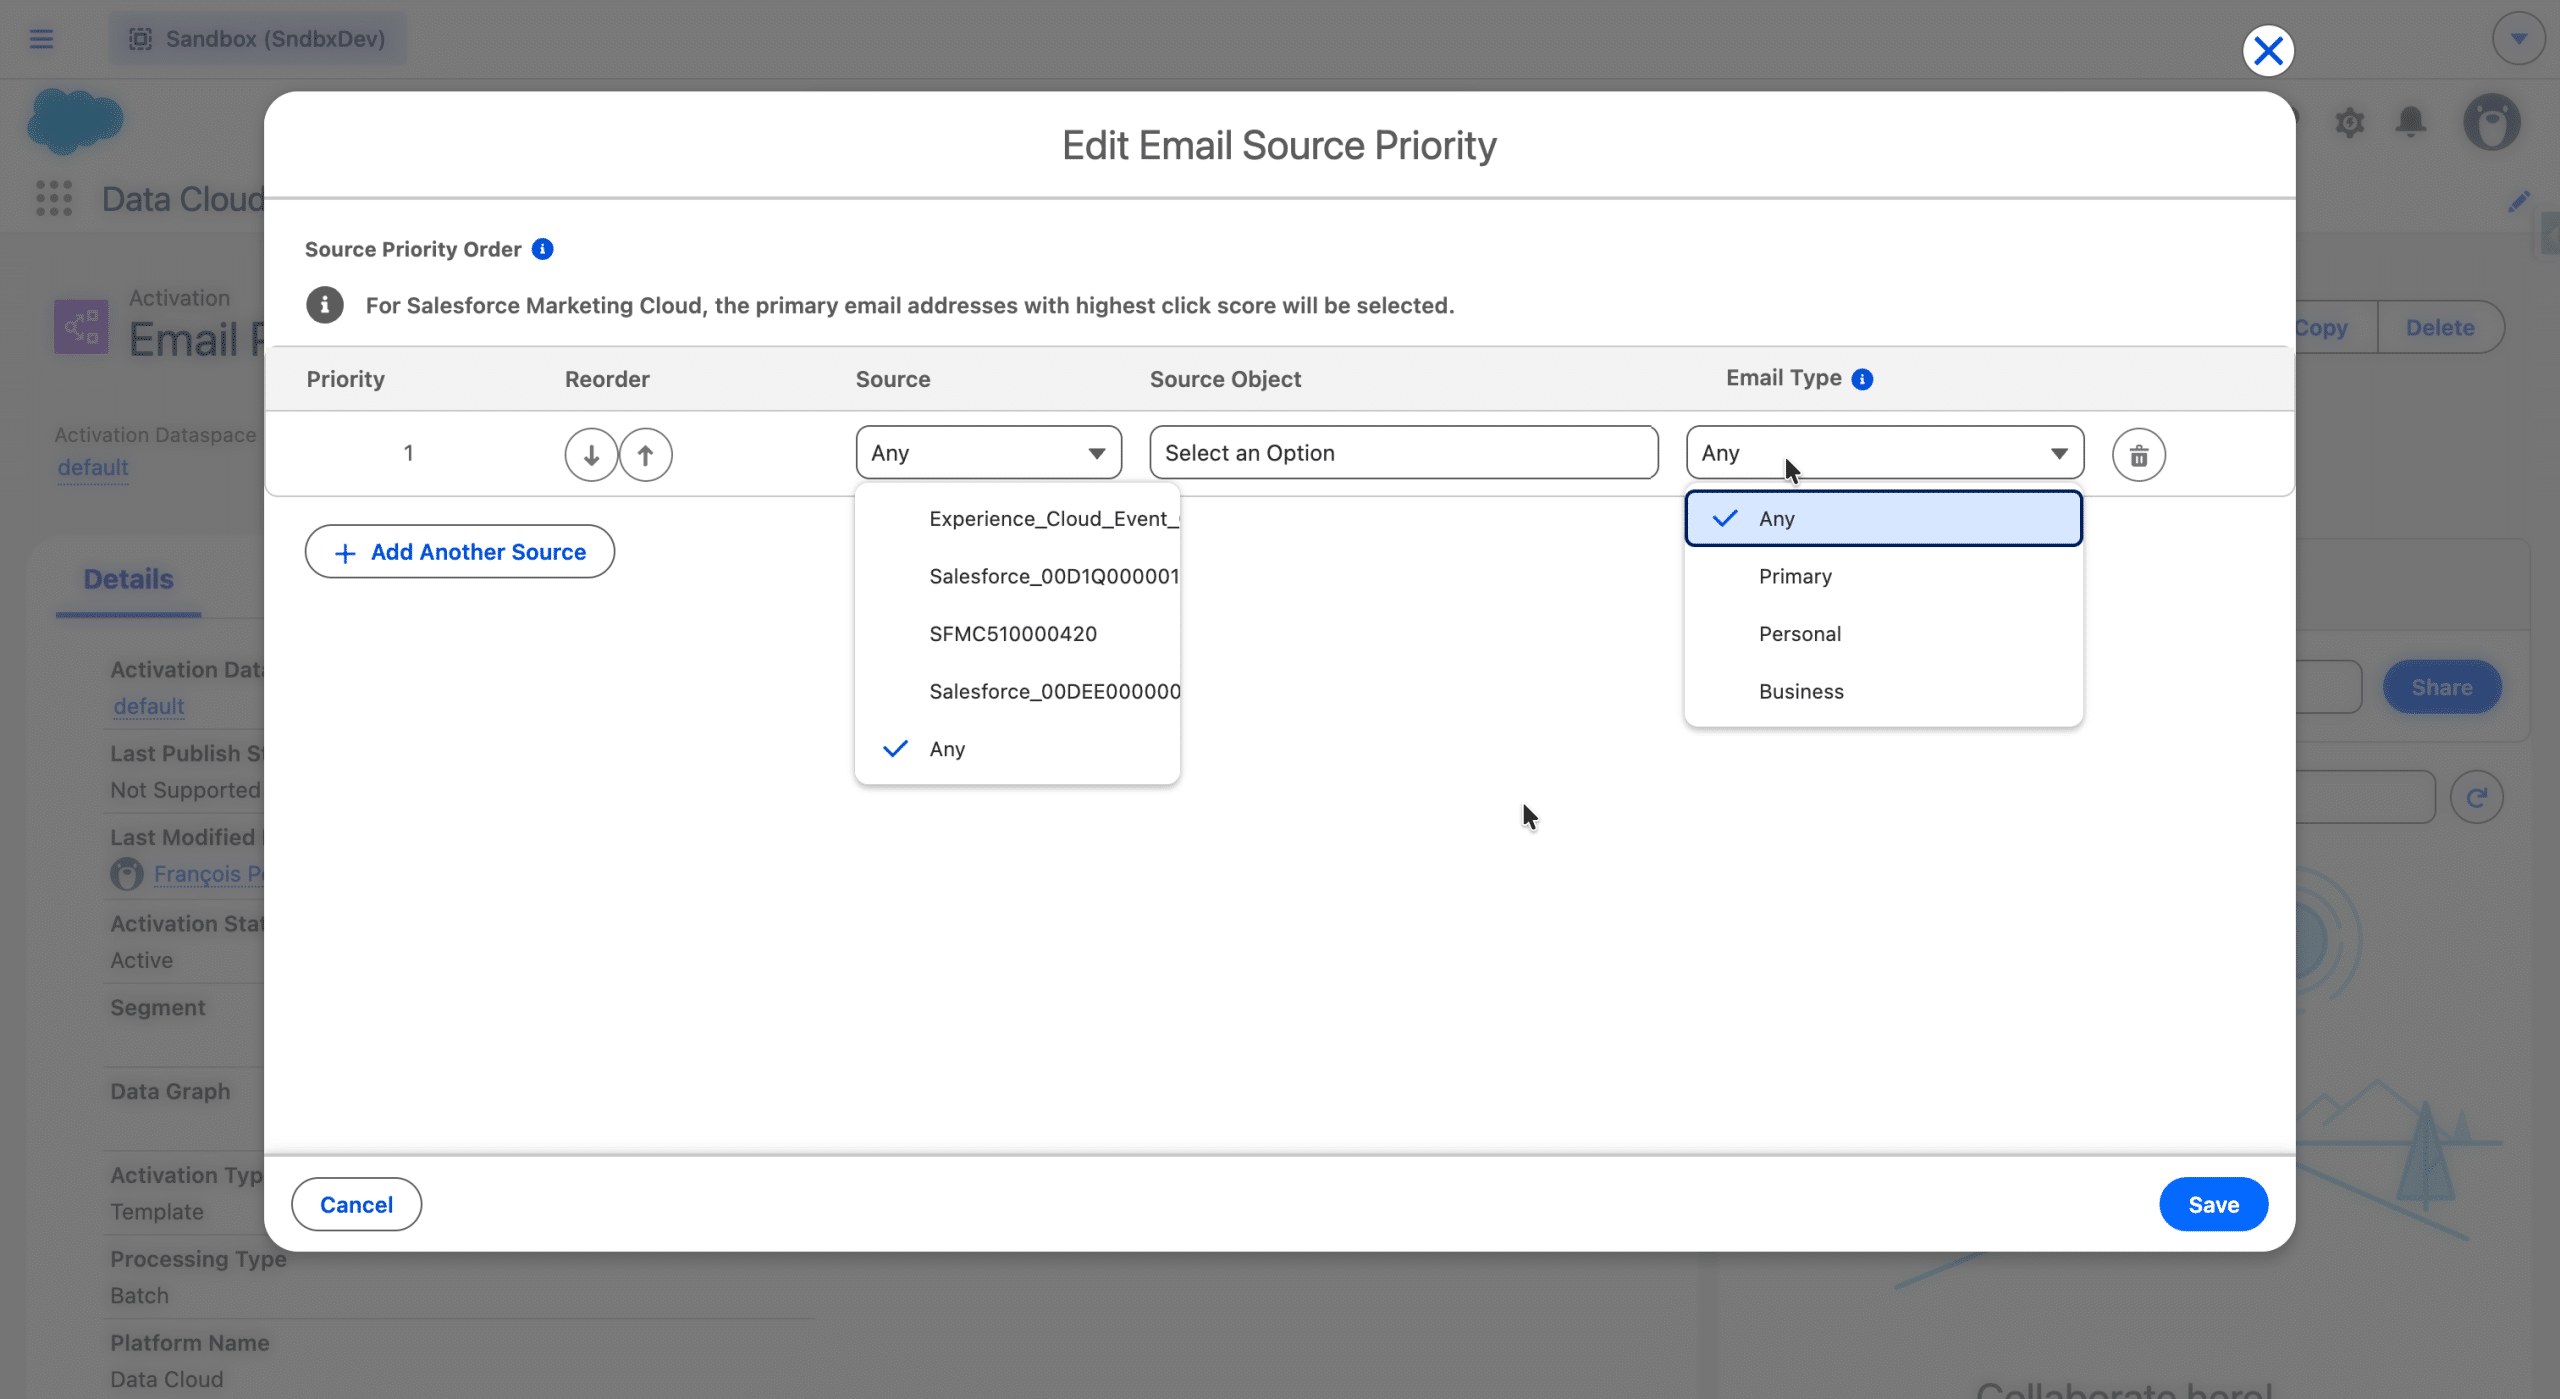Click Add Another Source button

pos(459,552)
